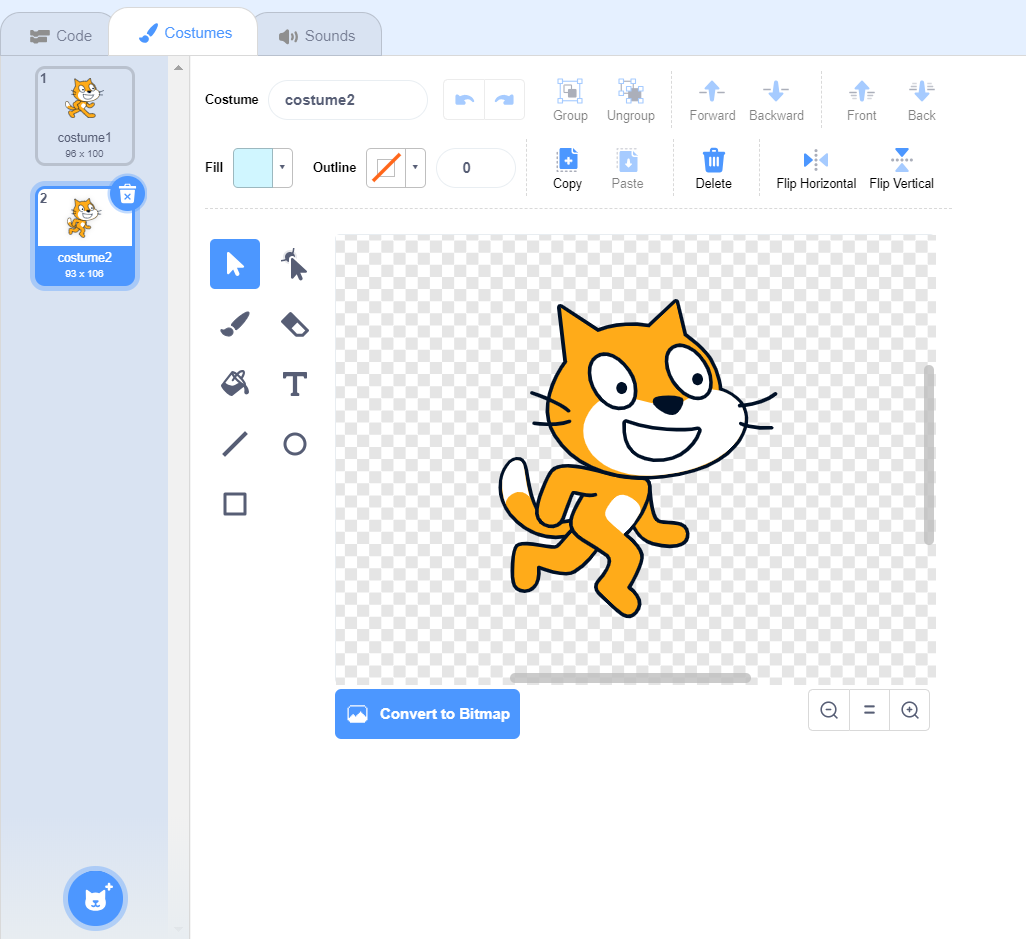Click the outline width number field
This screenshot has width=1026, height=939.
(x=476, y=168)
